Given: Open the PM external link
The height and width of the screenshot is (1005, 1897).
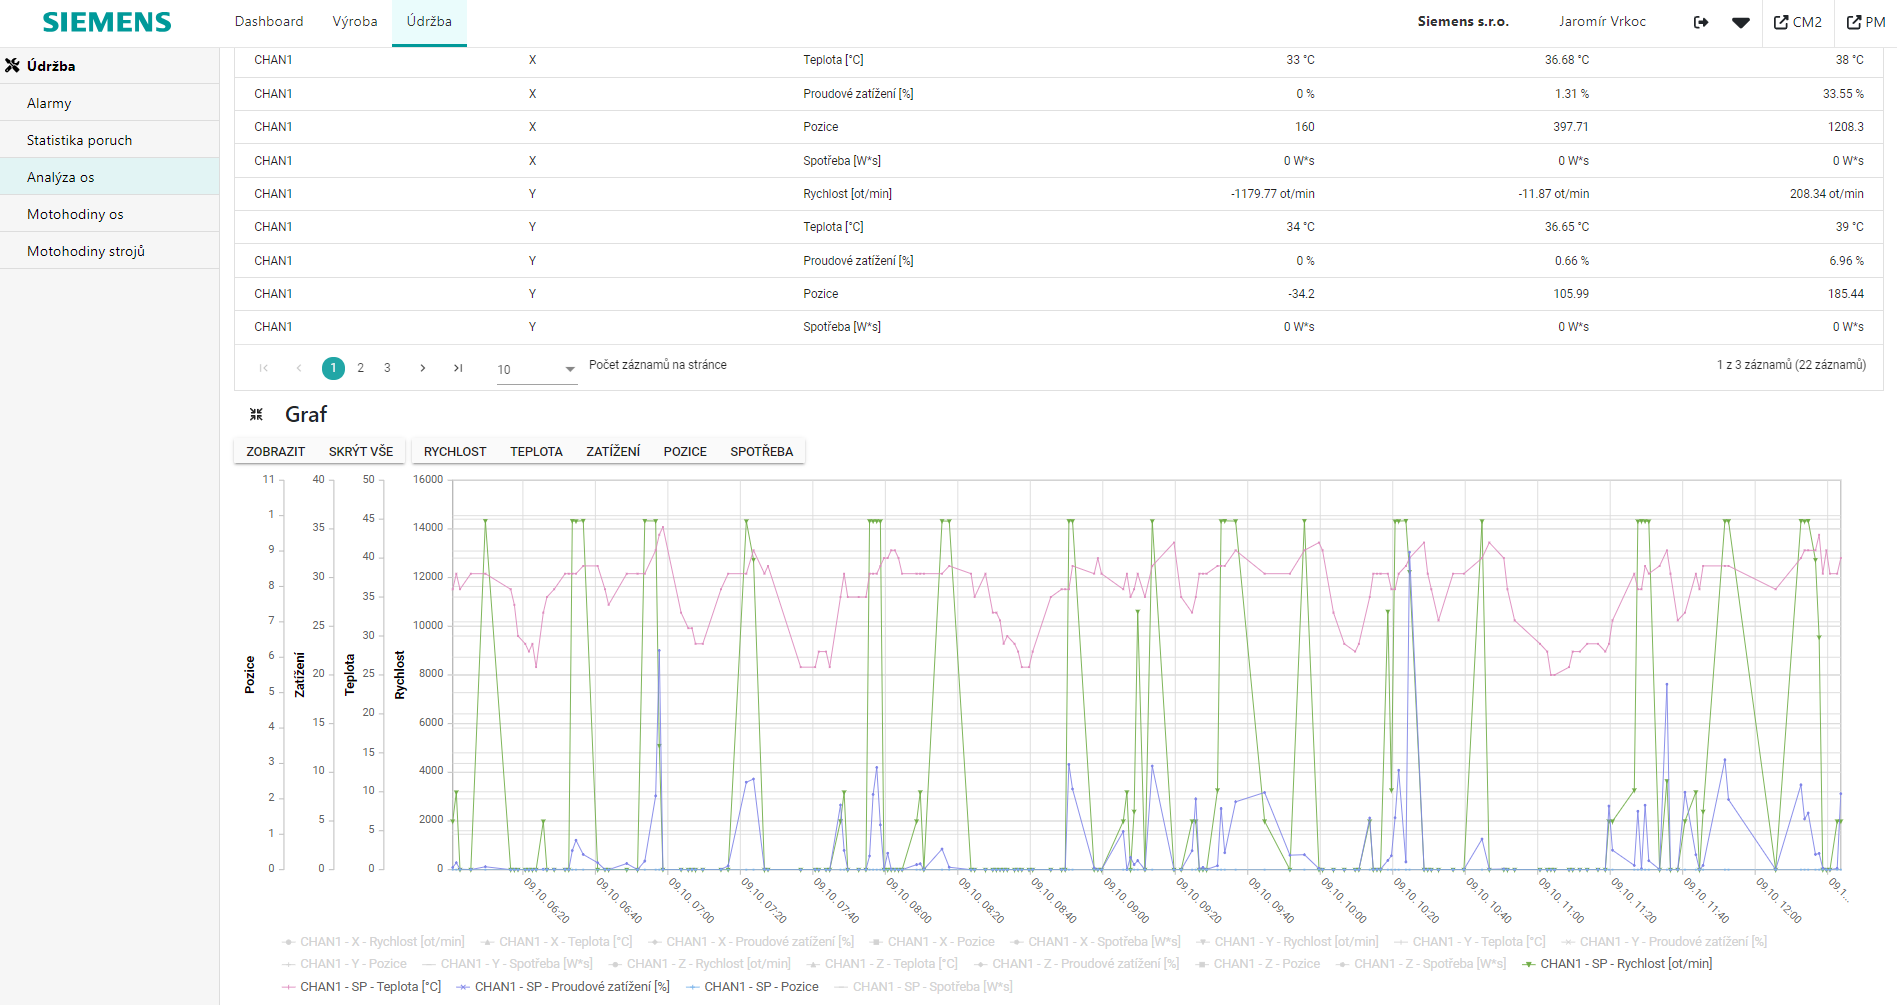Looking at the screenshot, I should [1866, 22].
